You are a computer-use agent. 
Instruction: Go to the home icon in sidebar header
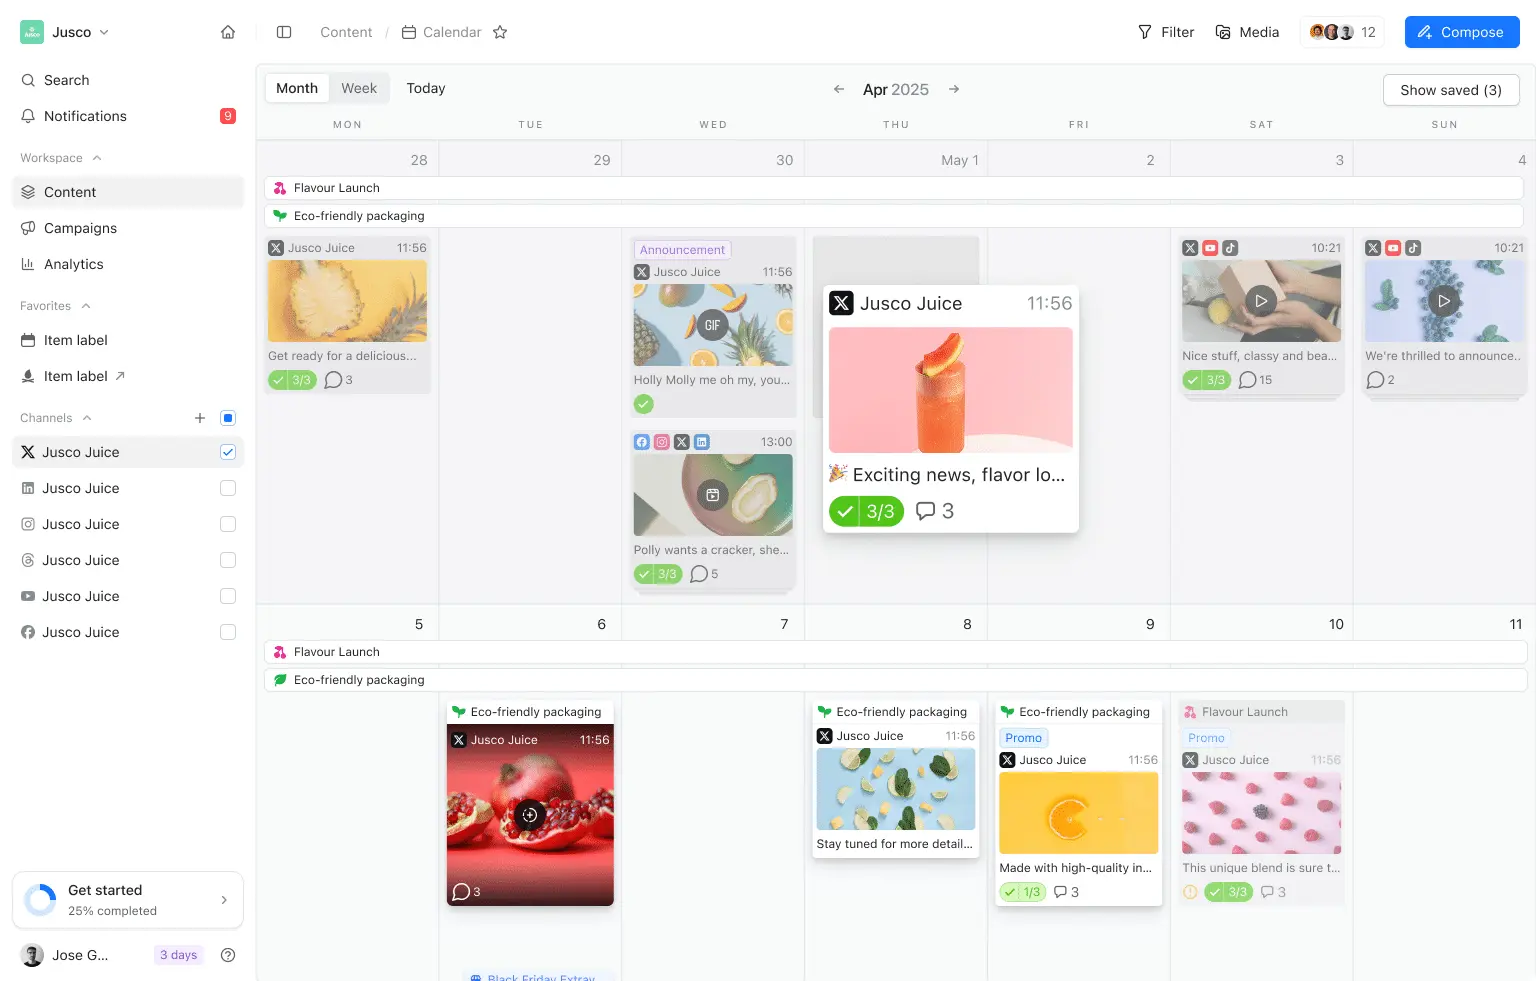point(228,32)
